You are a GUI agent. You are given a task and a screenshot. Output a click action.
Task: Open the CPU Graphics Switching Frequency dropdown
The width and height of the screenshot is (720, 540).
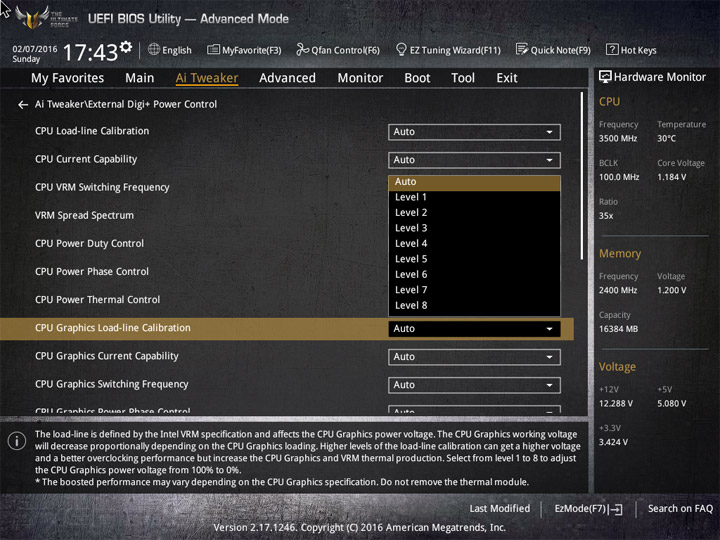click(474, 385)
